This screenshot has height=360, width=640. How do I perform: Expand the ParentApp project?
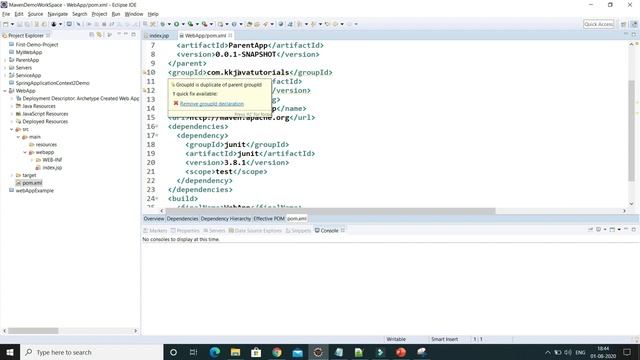(5, 60)
